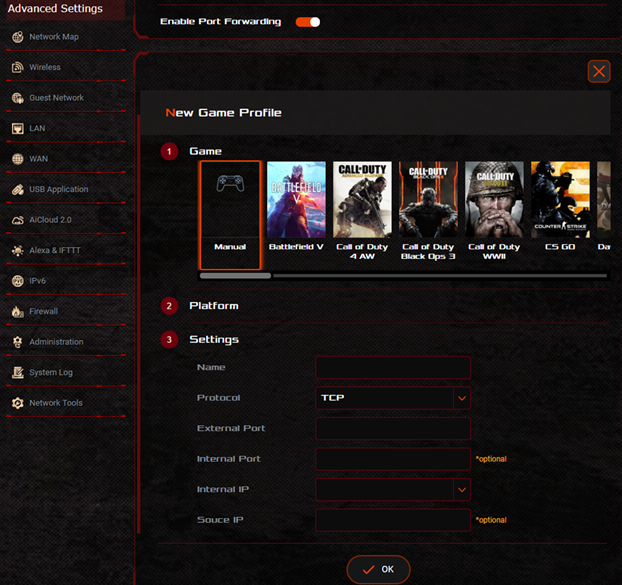
Task: Click the USB Application icon
Action: [x=17, y=190]
